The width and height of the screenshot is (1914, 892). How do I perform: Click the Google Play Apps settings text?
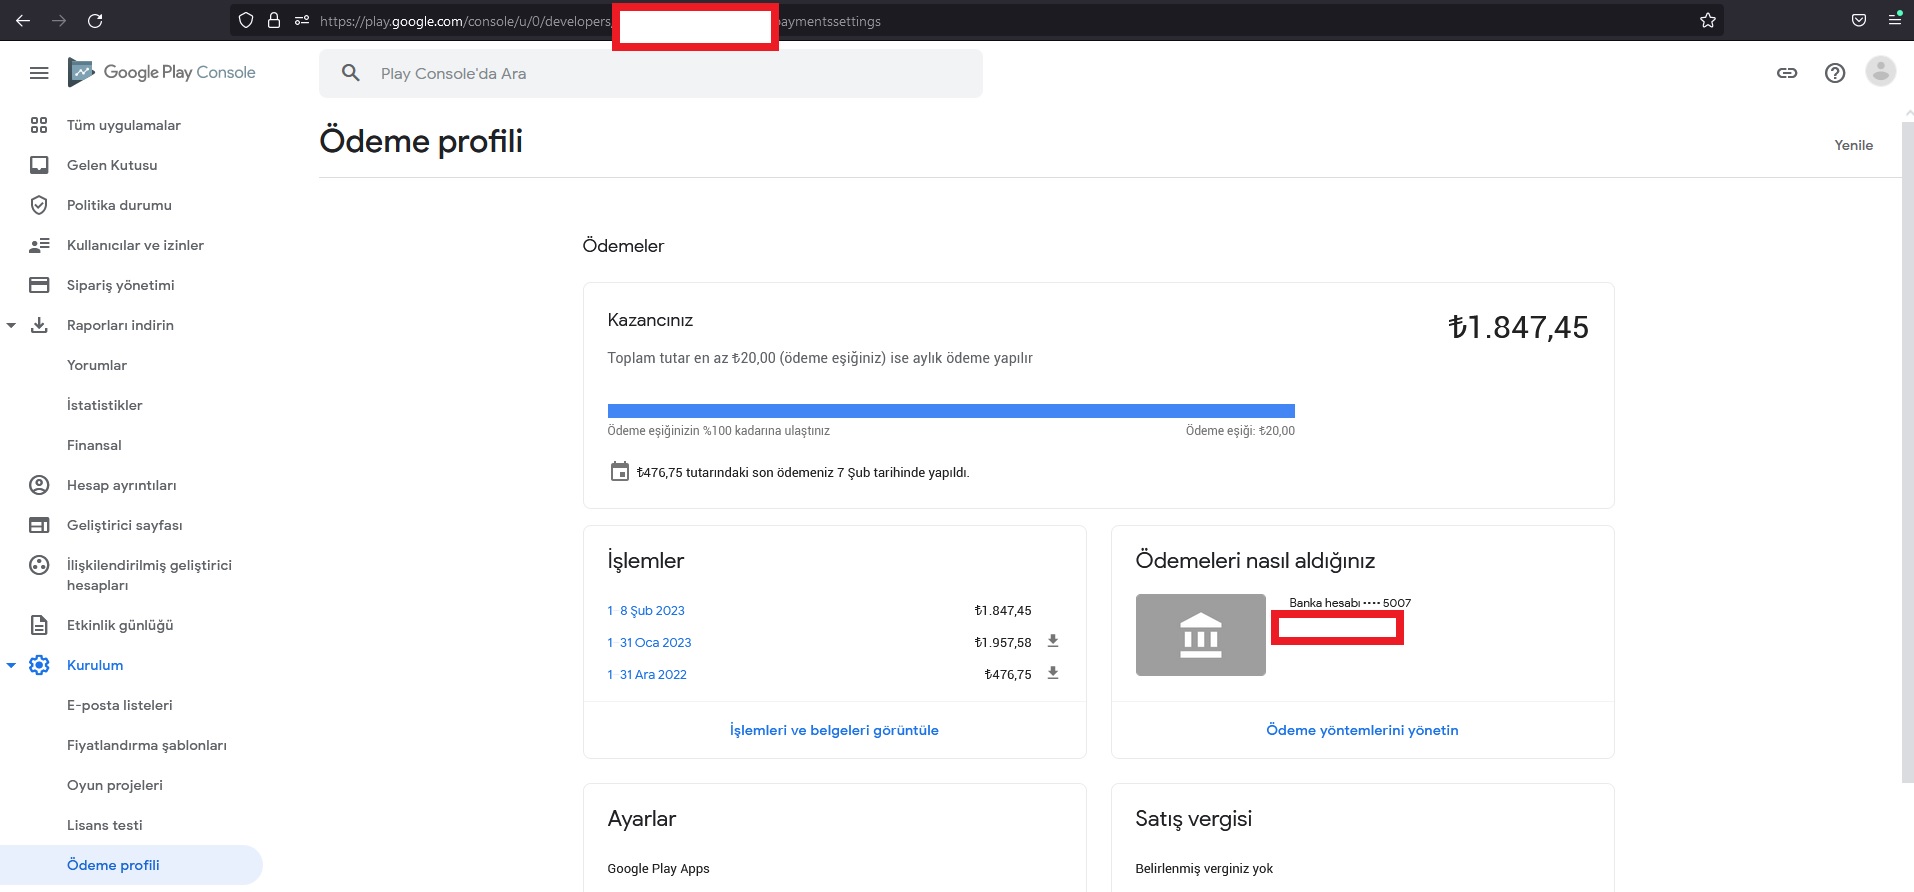click(658, 868)
